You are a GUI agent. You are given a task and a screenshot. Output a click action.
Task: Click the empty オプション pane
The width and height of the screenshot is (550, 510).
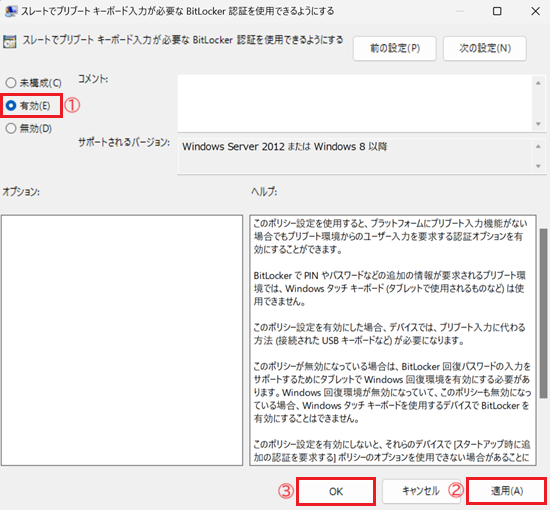pyautogui.click(x=122, y=340)
